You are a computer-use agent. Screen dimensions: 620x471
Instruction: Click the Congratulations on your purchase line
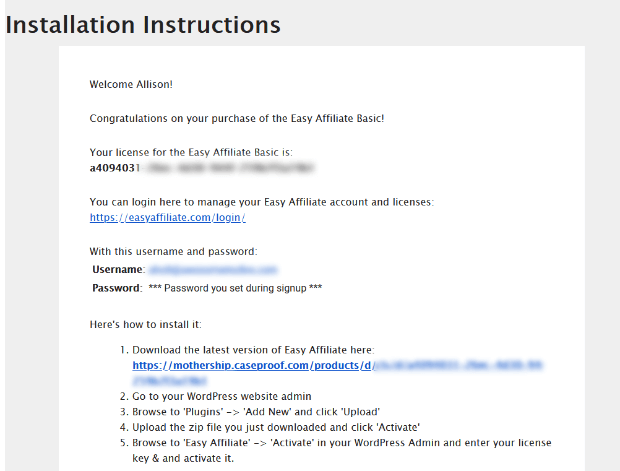click(x=237, y=118)
